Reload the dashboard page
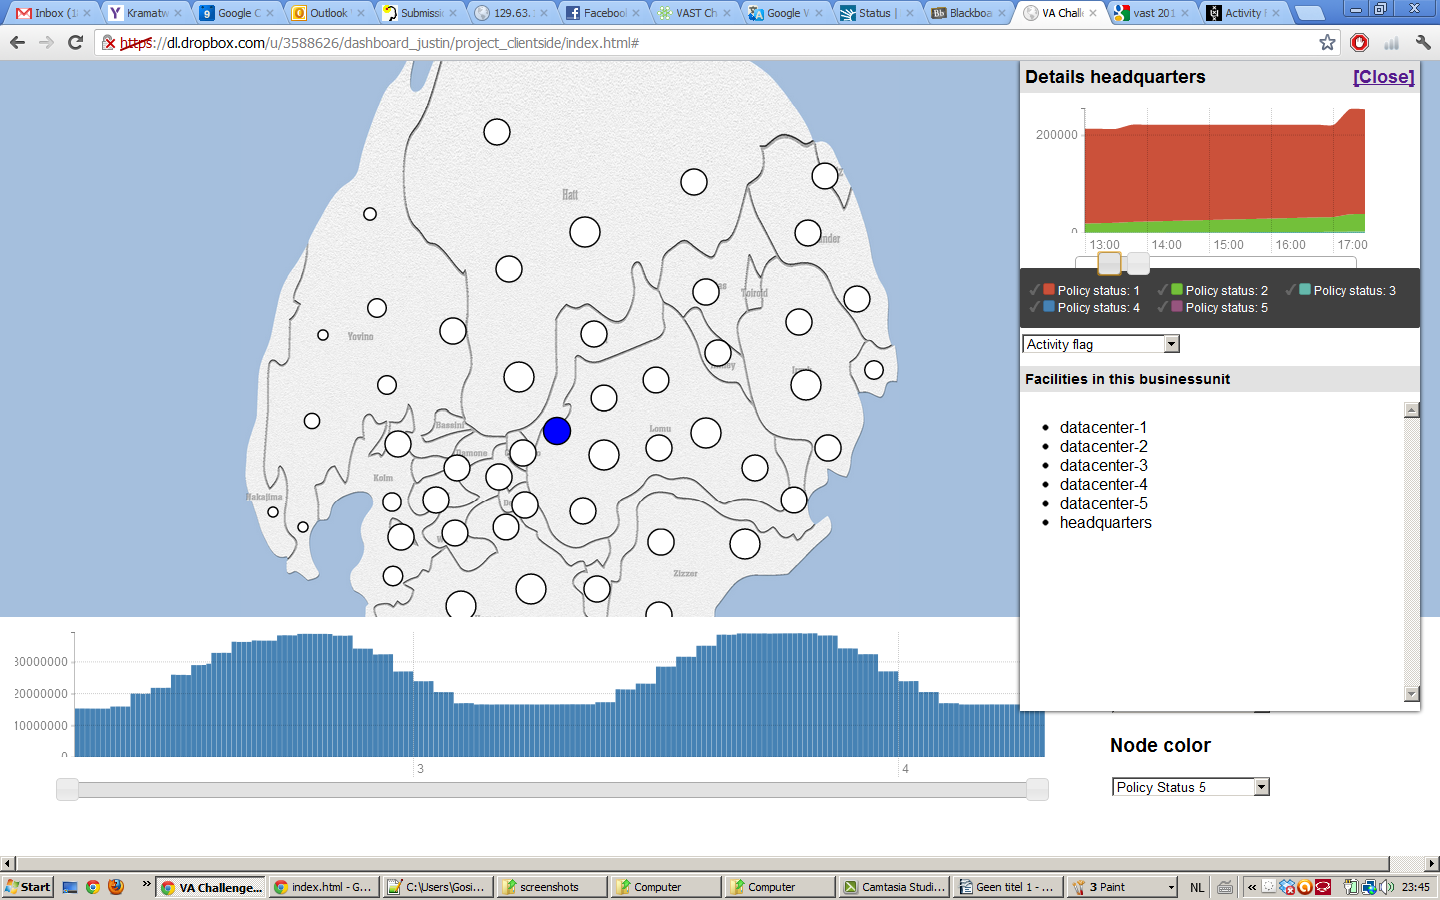The image size is (1440, 900). pos(75,42)
